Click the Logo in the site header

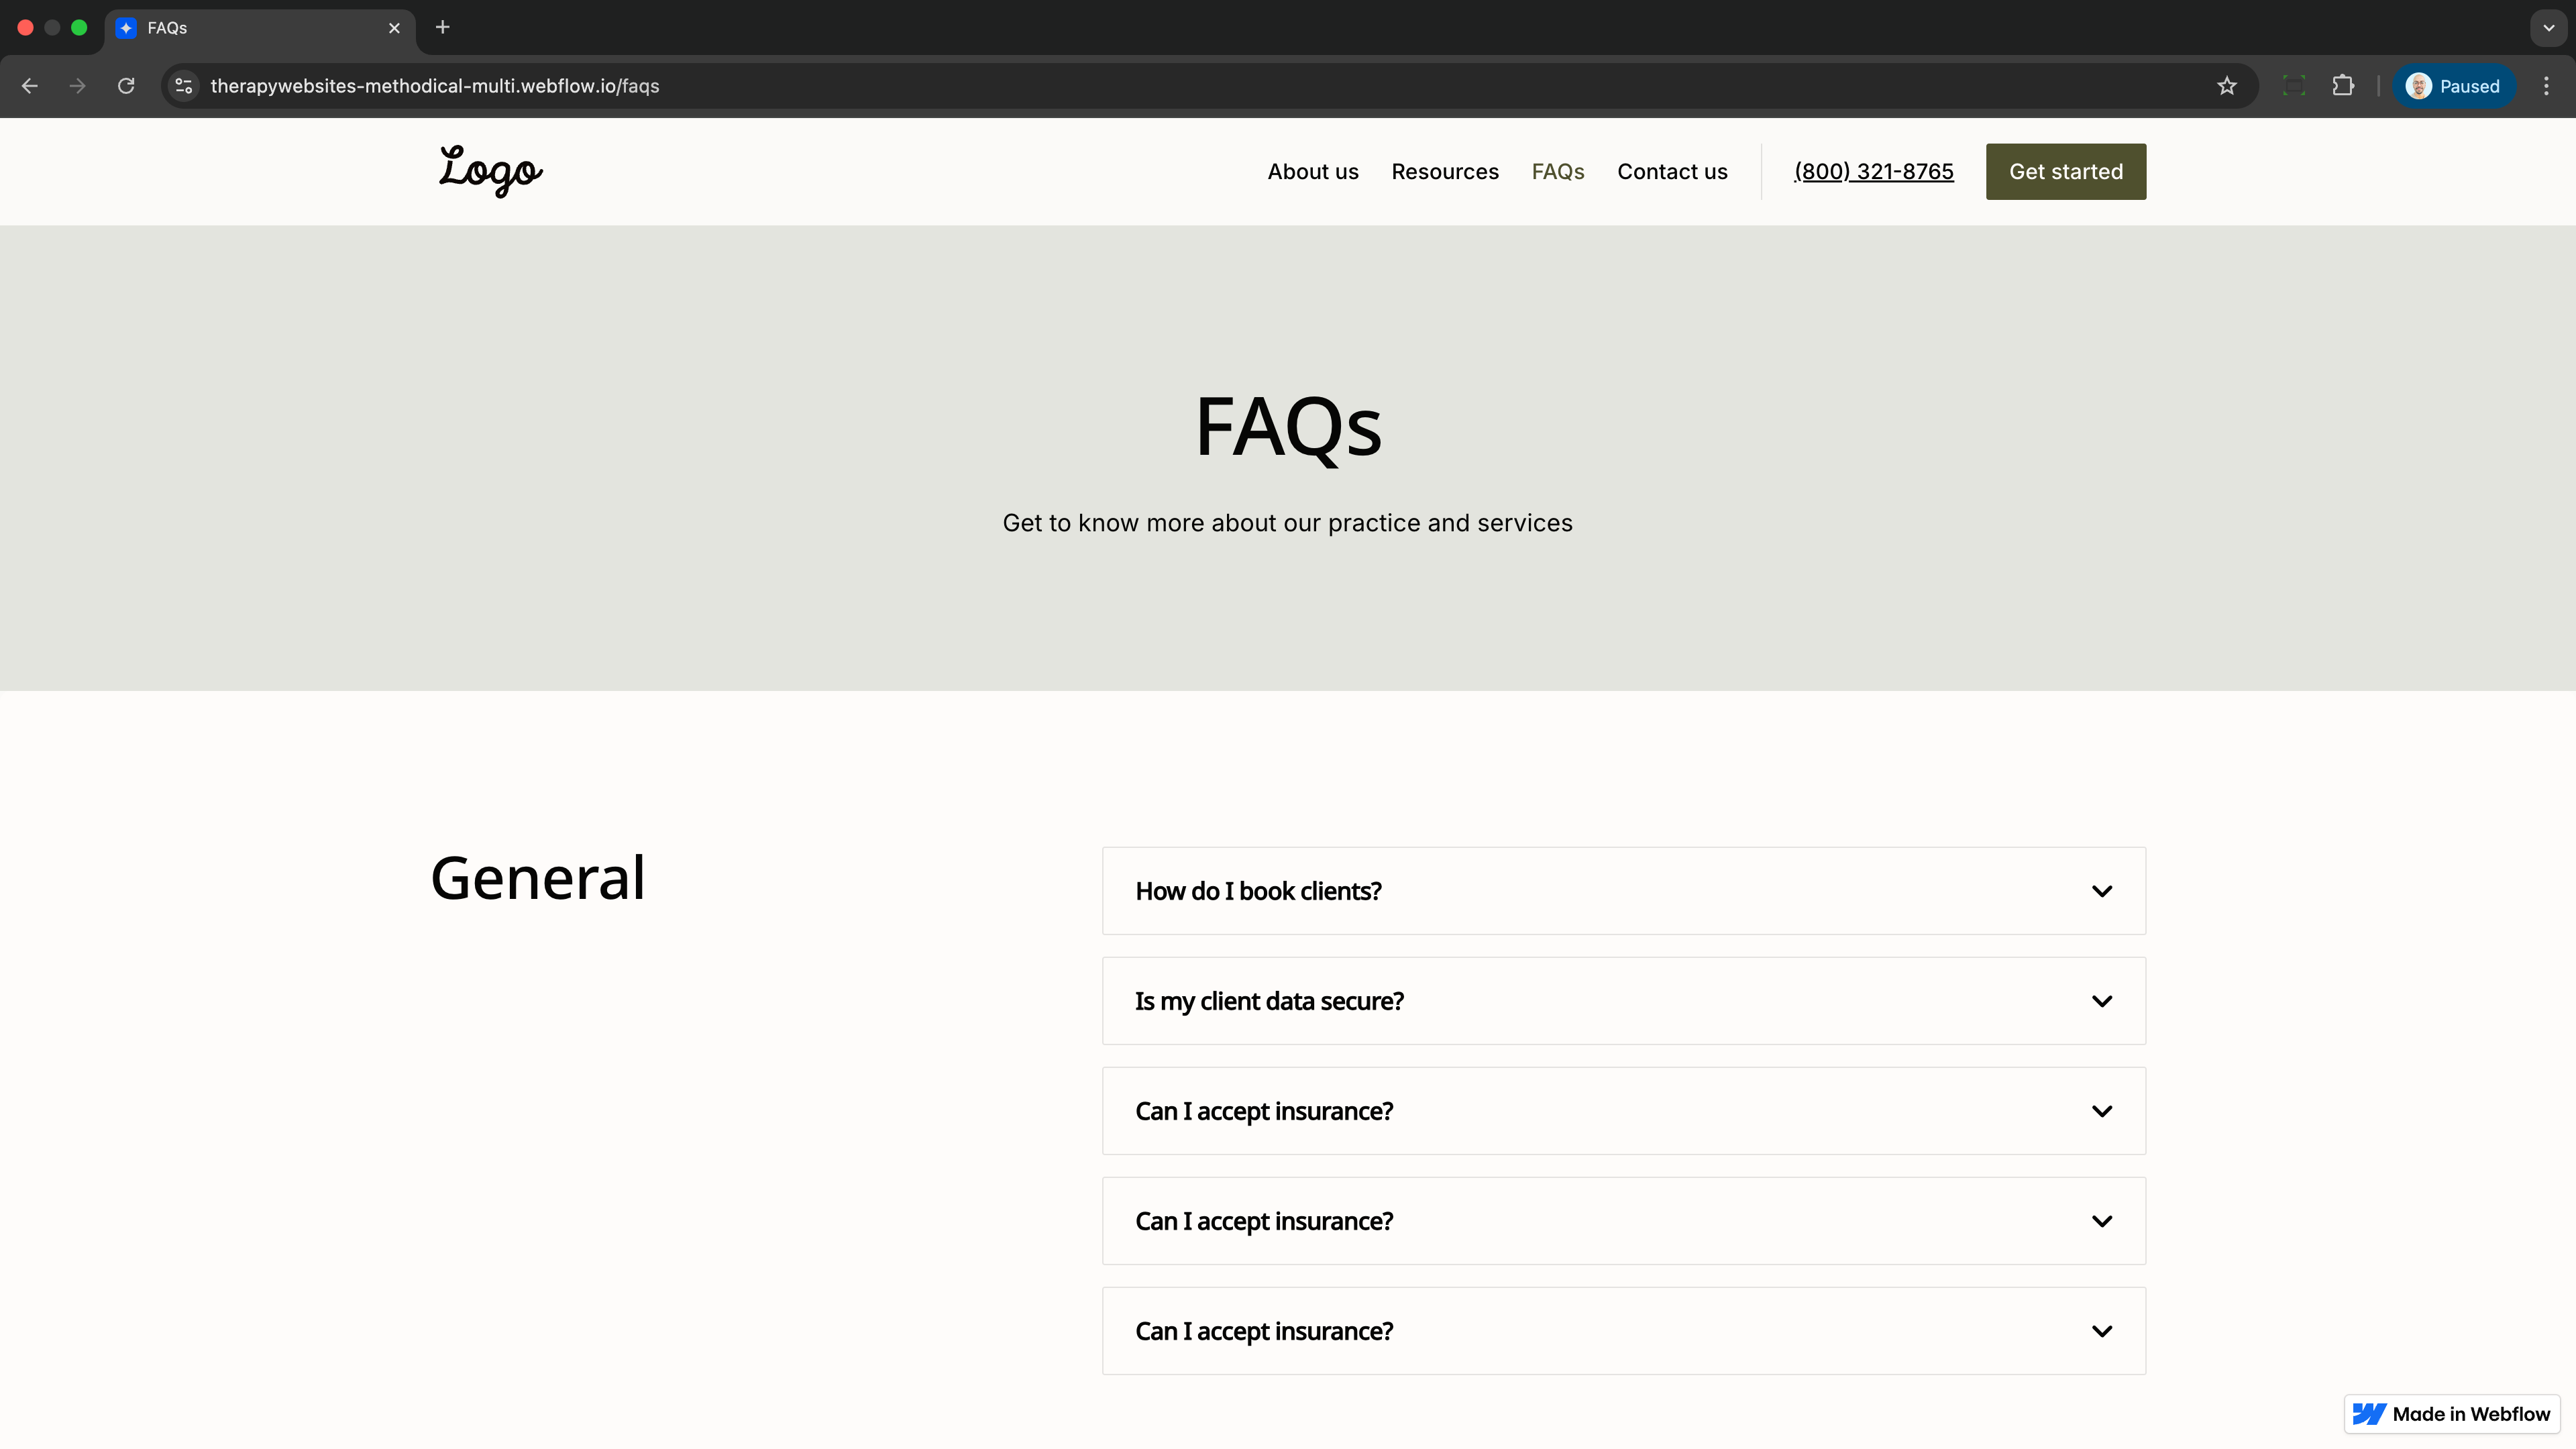[x=490, y=171]
